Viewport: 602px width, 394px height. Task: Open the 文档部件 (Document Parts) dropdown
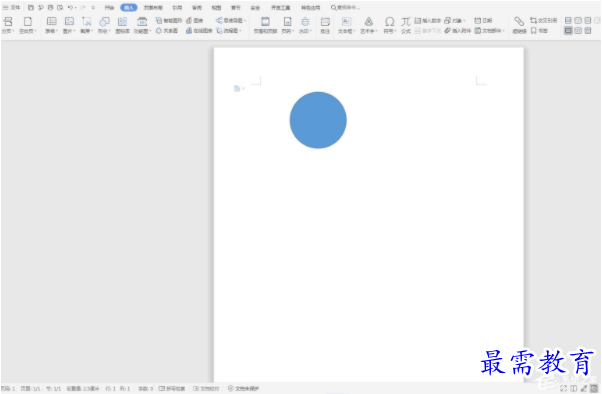(x=490, y=31)
